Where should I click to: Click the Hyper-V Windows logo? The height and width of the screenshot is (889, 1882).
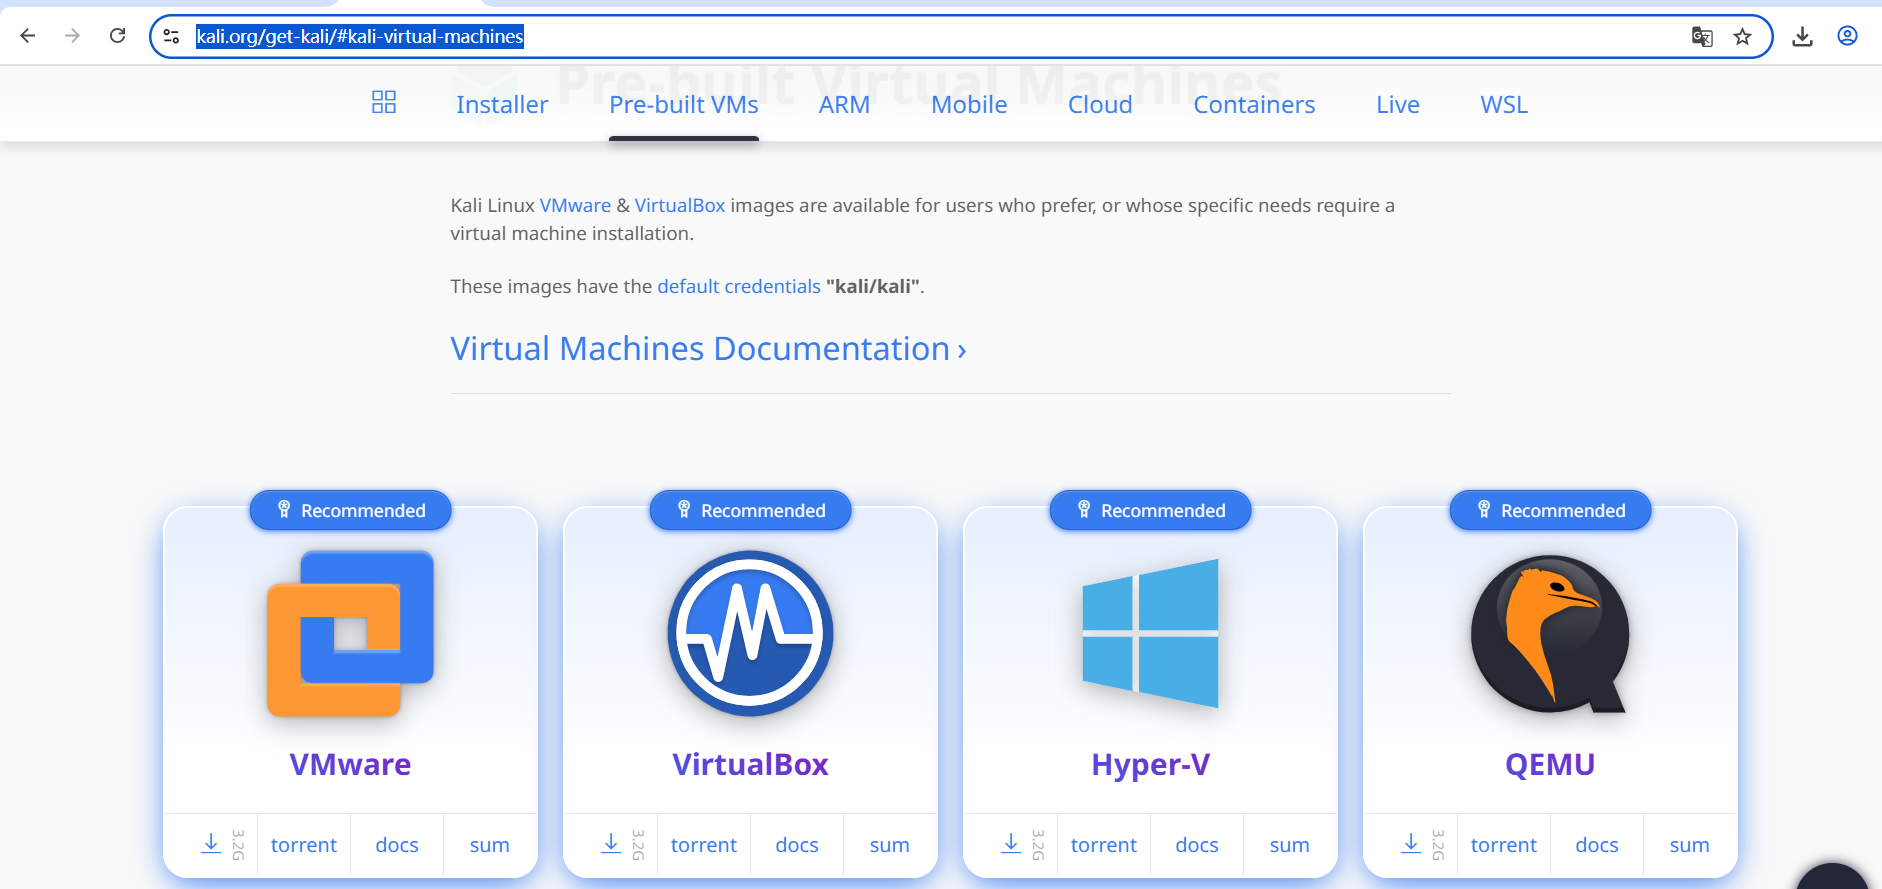[x=1150, y=633]
